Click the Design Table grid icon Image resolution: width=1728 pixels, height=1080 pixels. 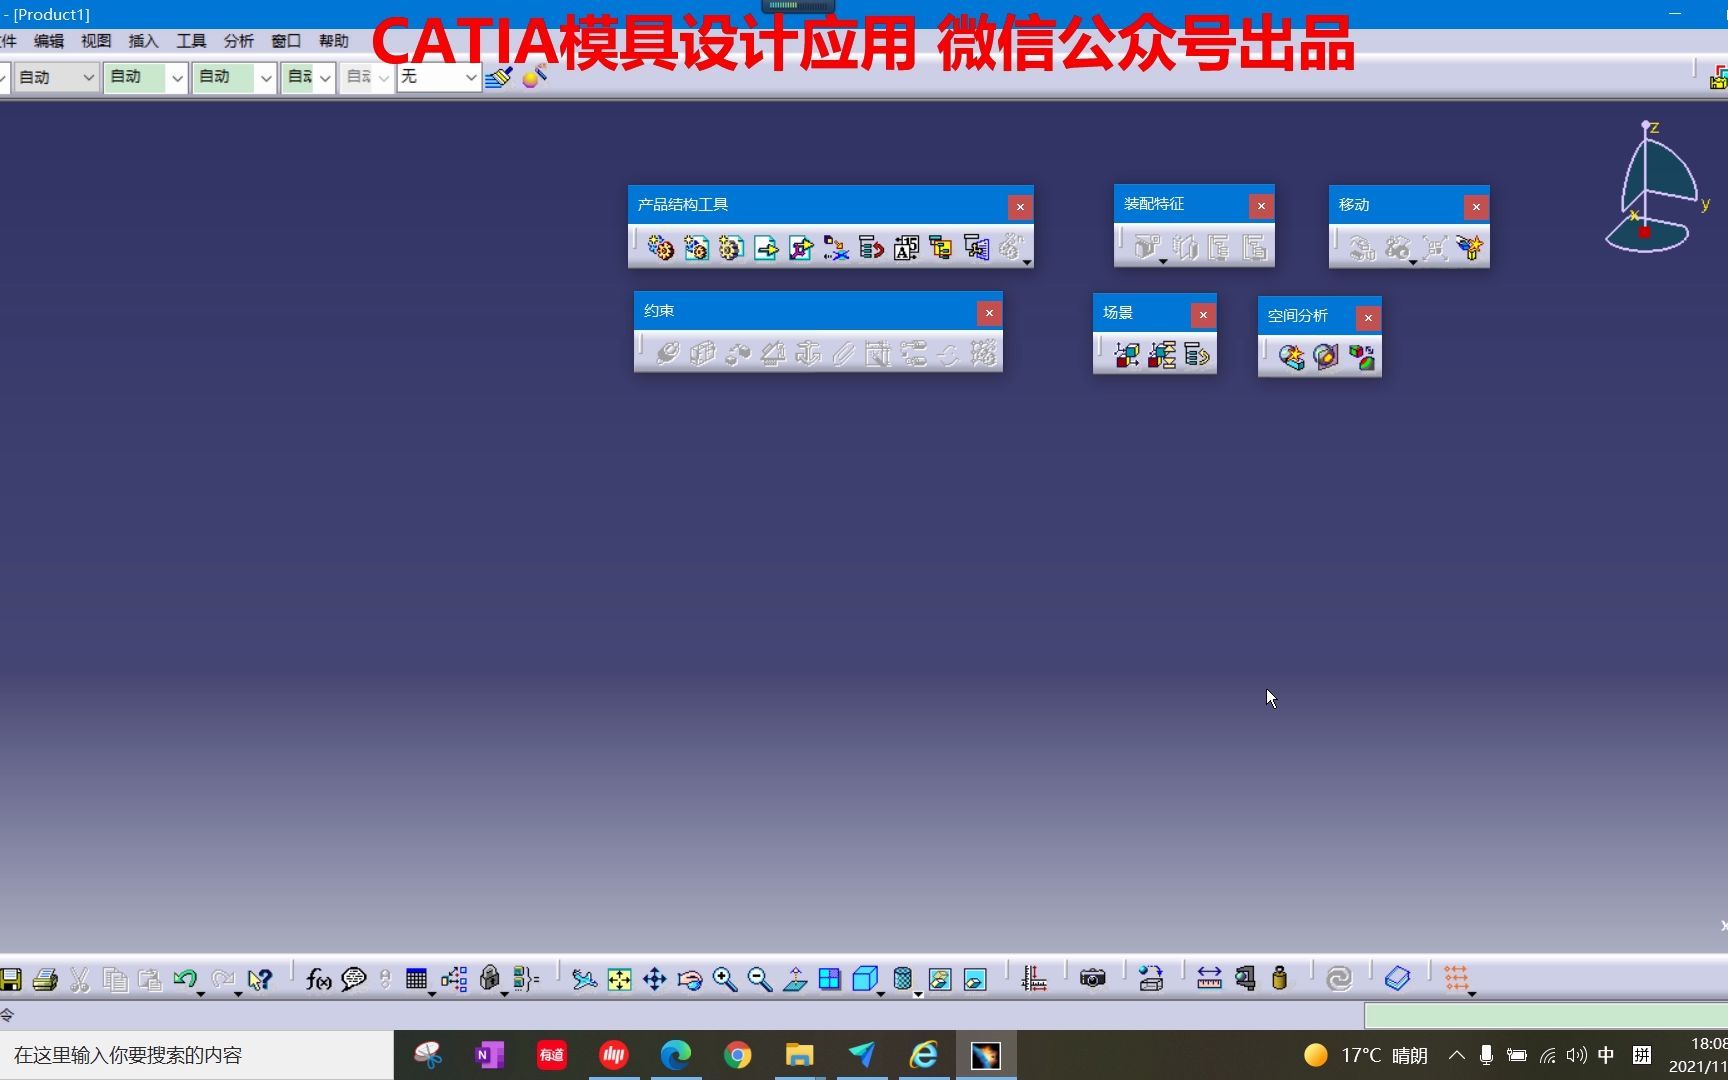pos(416,979)
